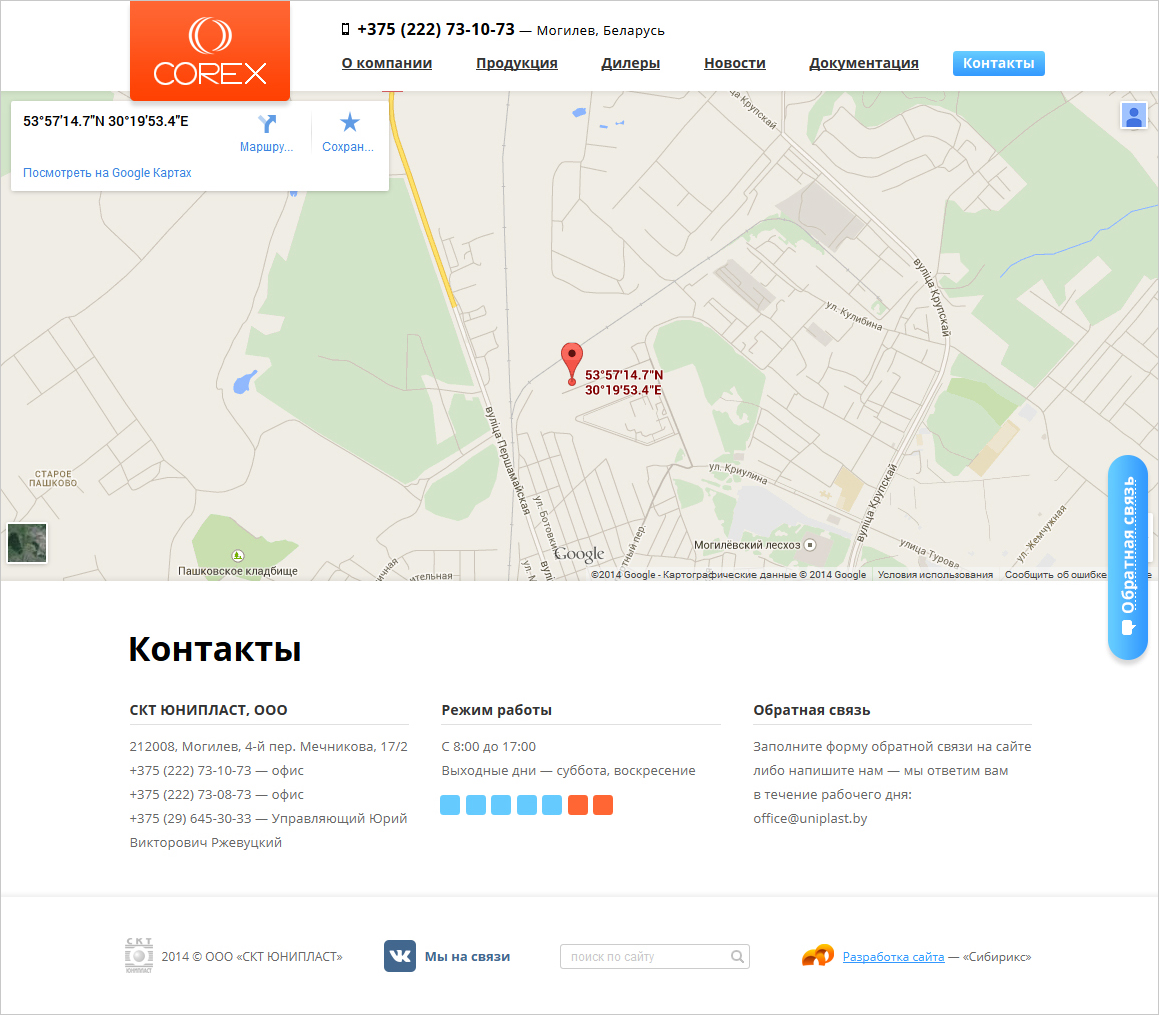The height and width of the screenshot is (1015, 1159).
Task: Click the first blue weekday square
Action: point(450,805)
